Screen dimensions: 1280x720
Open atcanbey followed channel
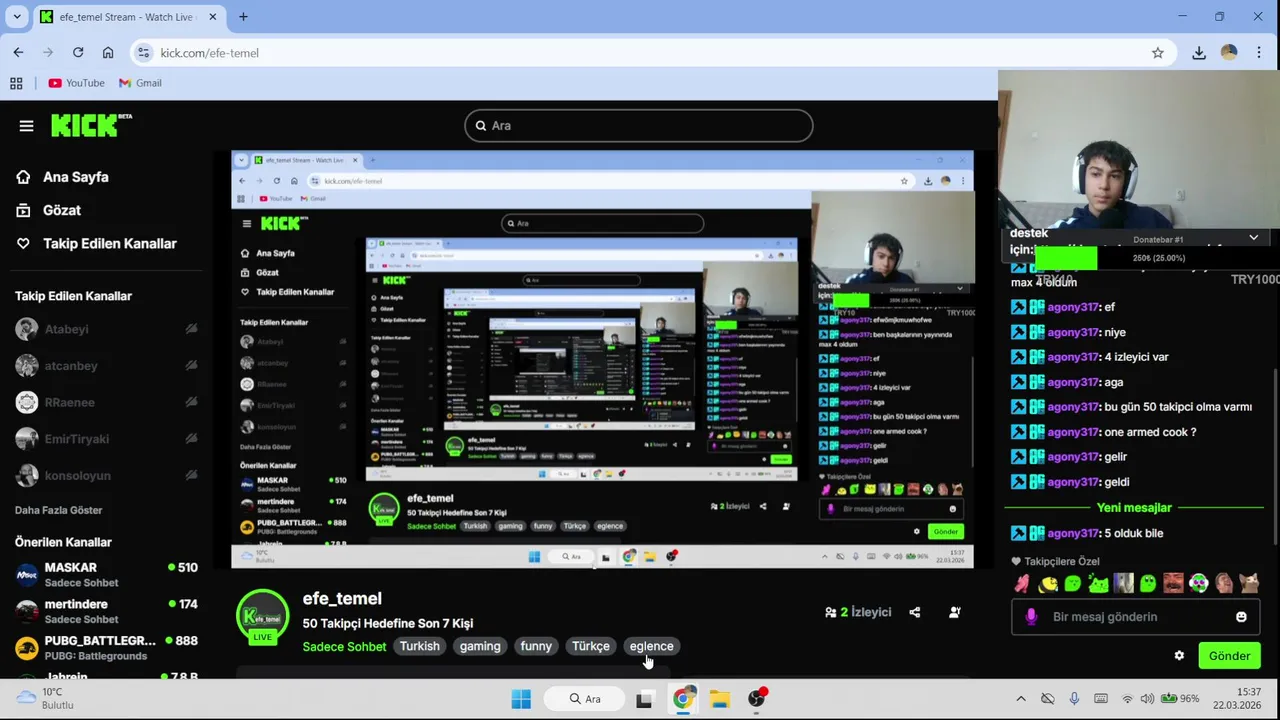coord(105,366)
